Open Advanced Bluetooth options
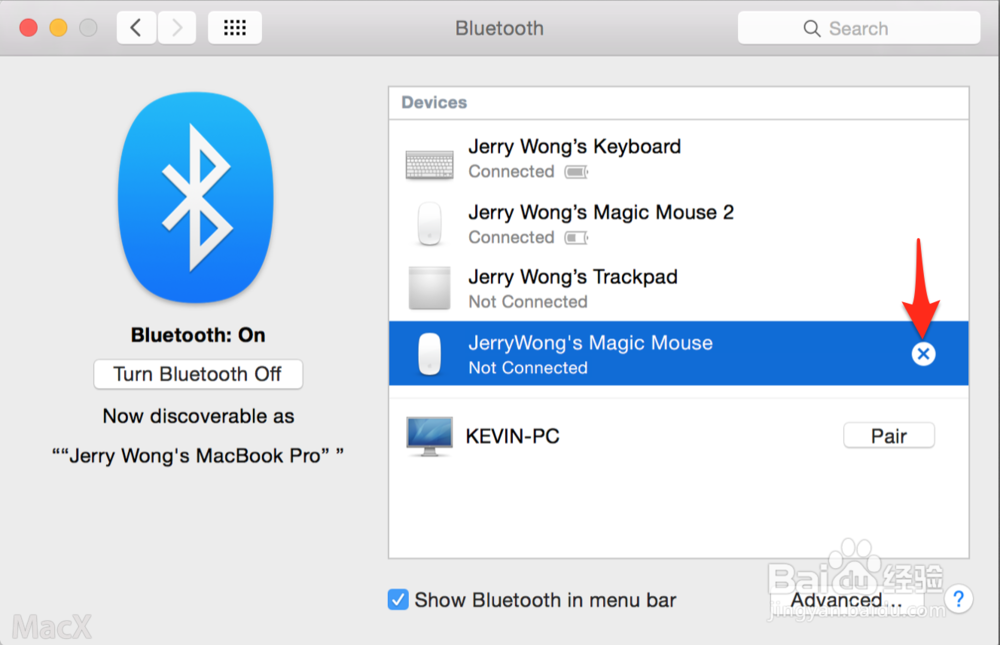The image size is (1000, 645). pyautogui.click(x=846, y=600)
